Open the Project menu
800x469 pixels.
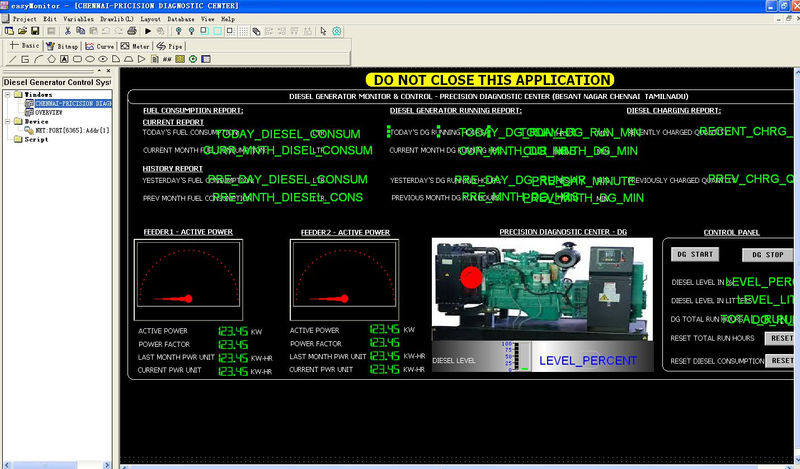[24, 19]
